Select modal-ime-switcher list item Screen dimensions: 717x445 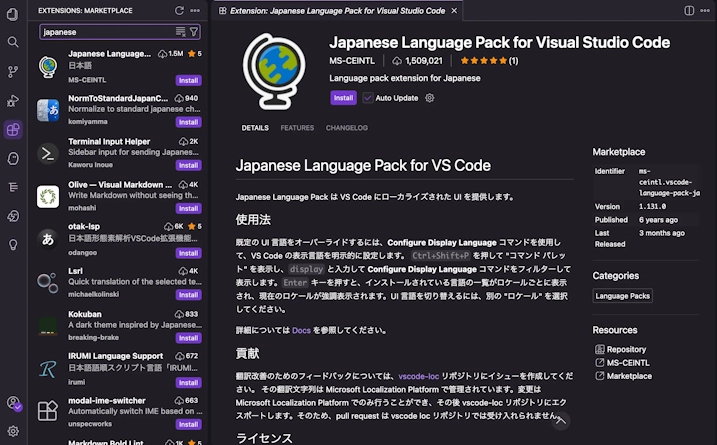(x=119, y=412)
